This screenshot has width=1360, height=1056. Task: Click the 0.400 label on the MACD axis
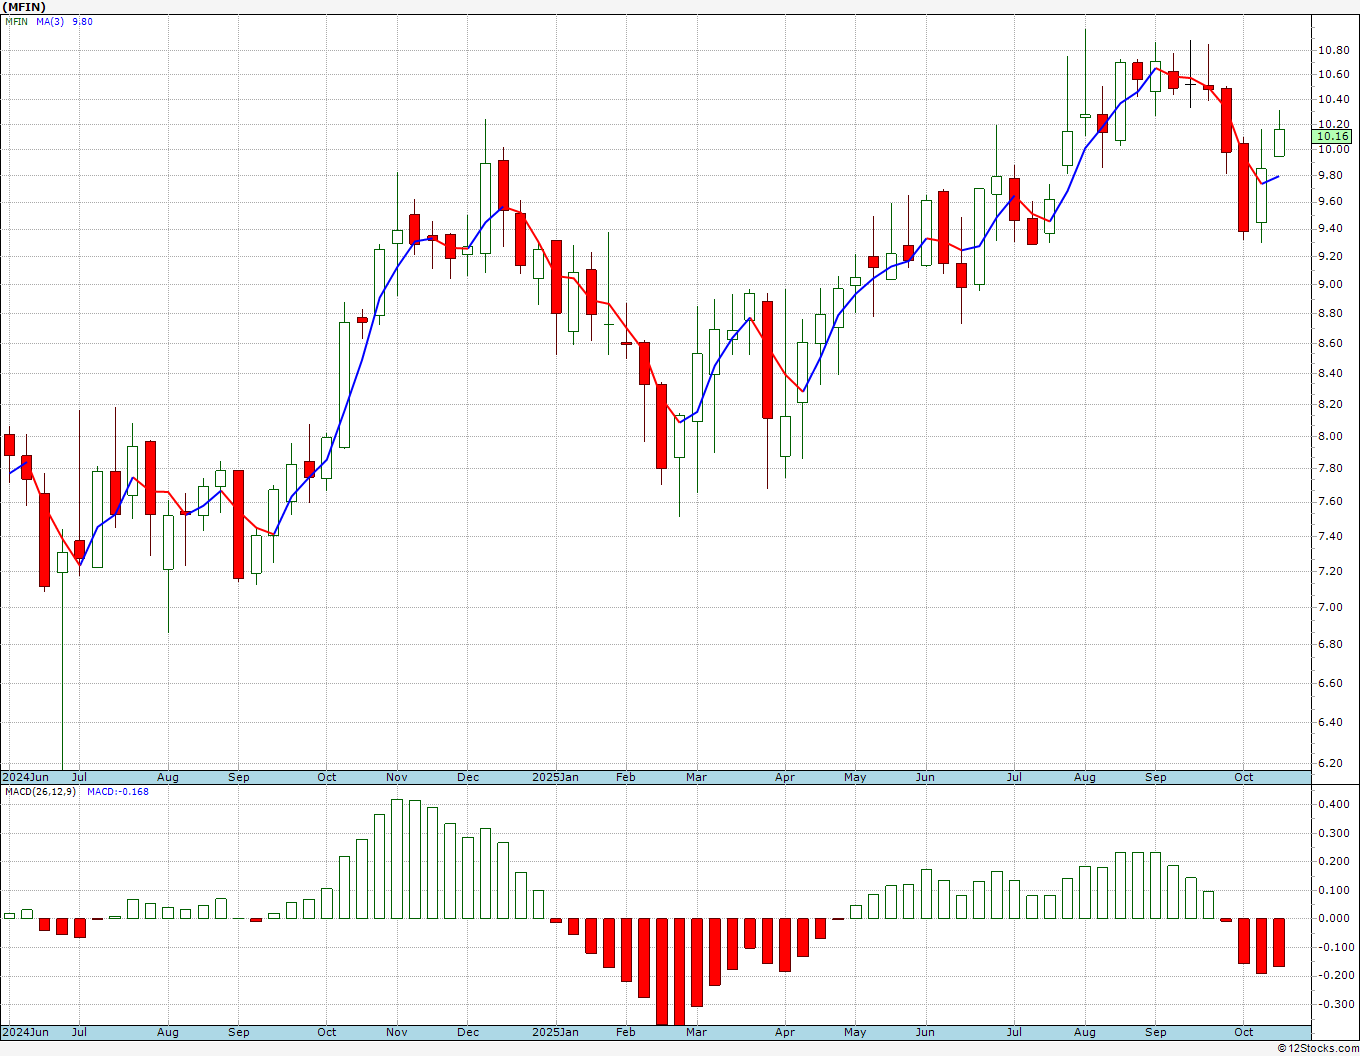pos(1332,804)
